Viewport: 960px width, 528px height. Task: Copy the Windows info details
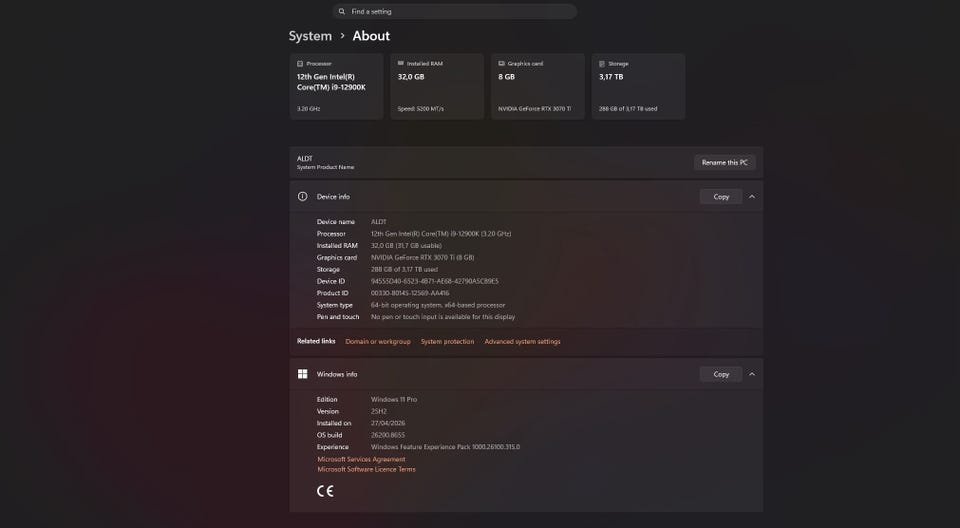721,374
